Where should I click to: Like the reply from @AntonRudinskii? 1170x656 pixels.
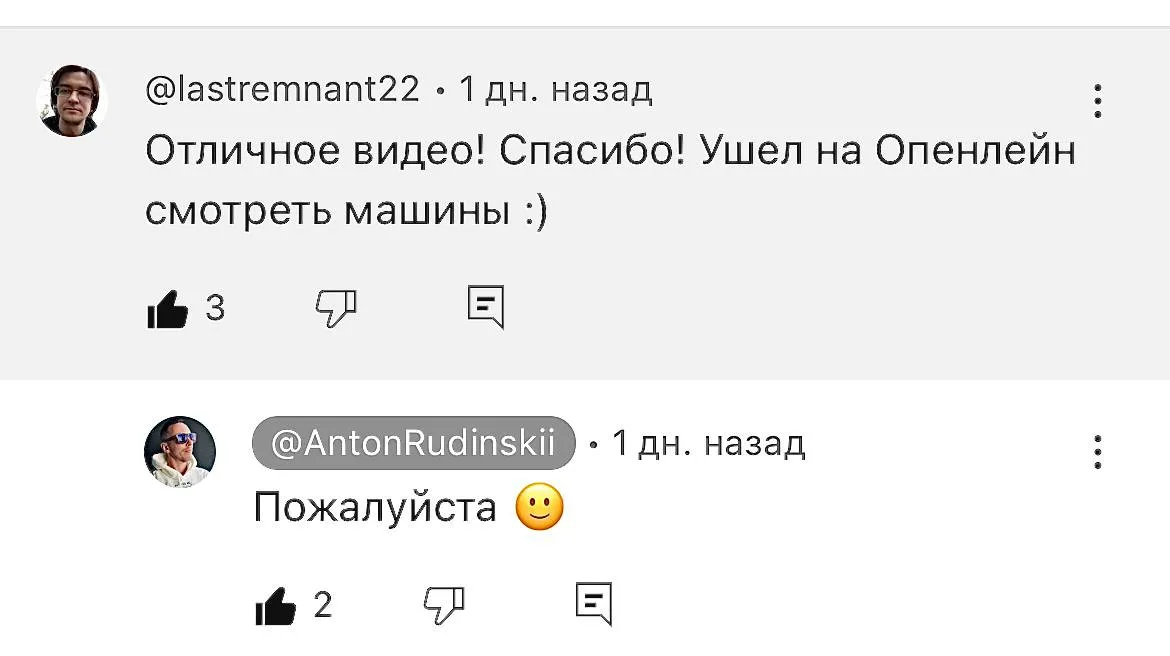coord(277,605)
